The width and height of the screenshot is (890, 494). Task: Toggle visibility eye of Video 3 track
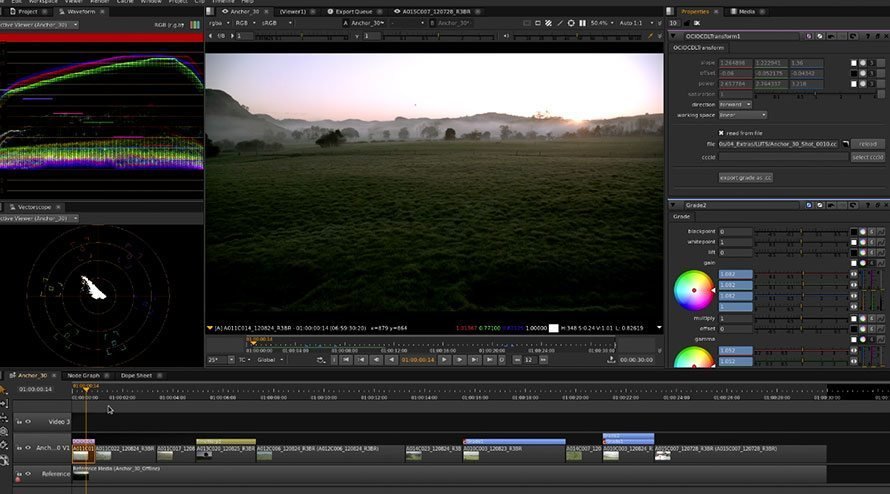[x=28, y=422]
